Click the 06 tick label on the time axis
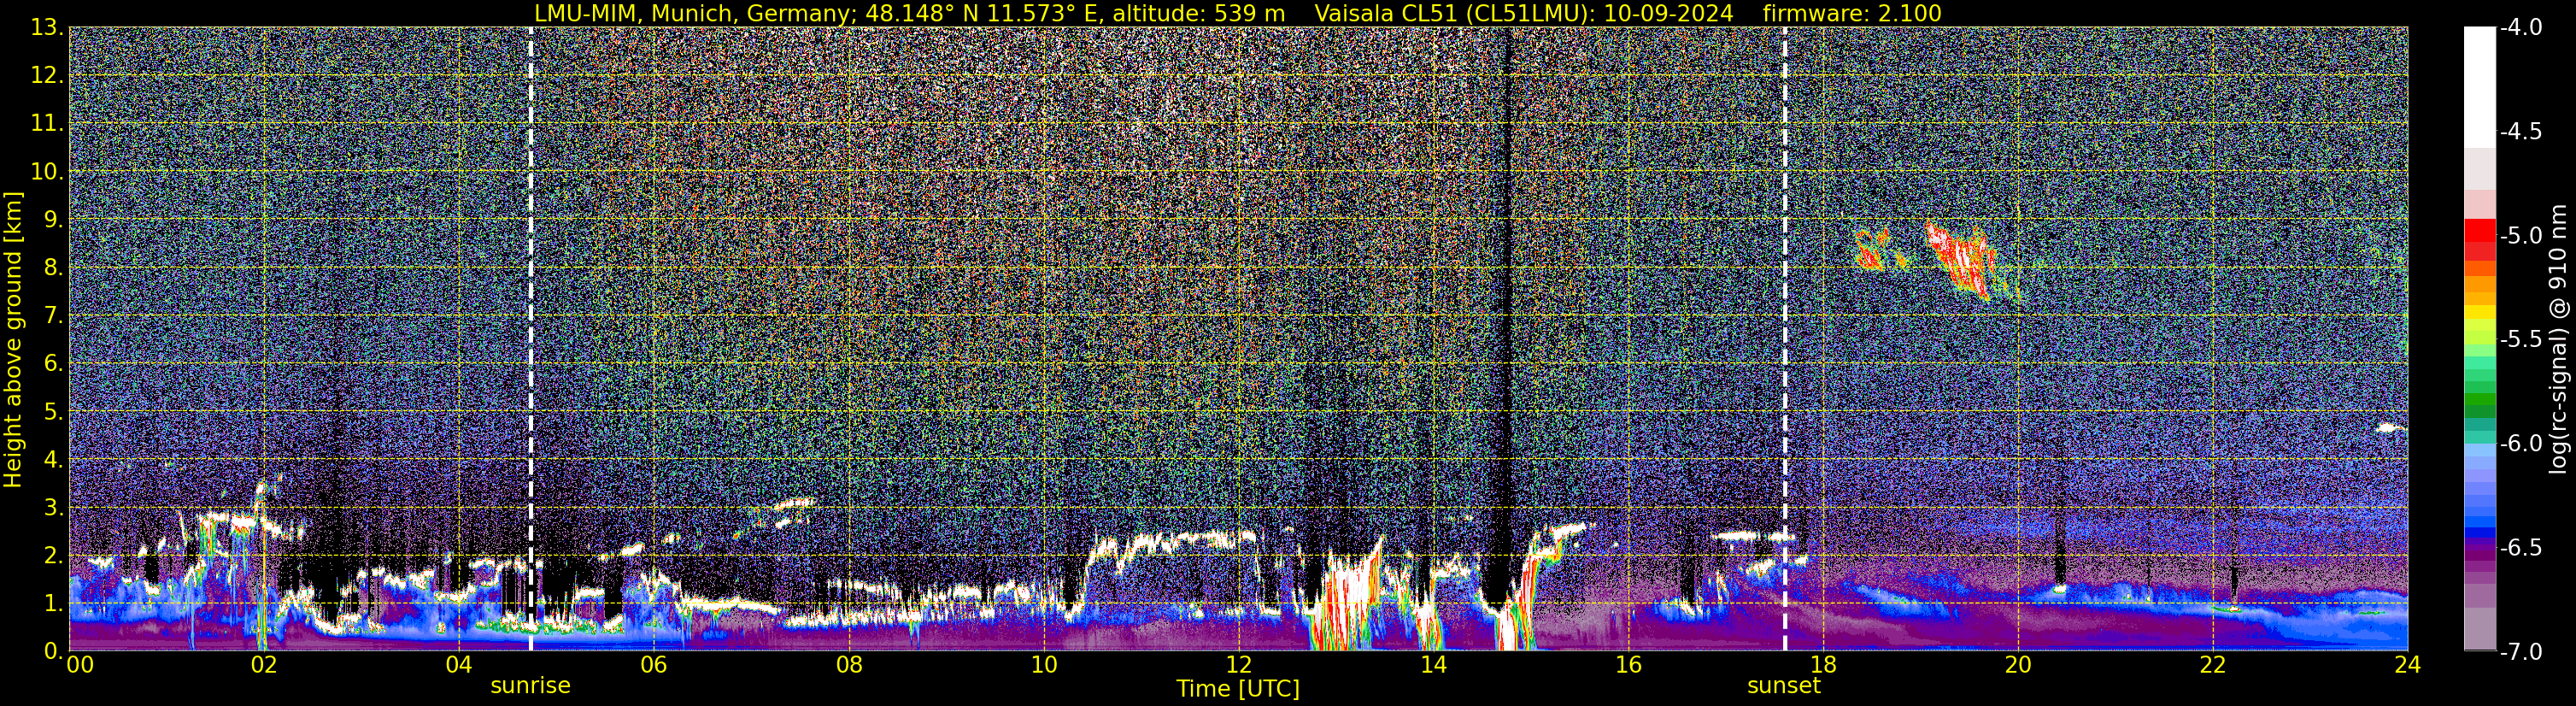The width and height of the screenshot is (2576, 706). click(x=653, y=665)
